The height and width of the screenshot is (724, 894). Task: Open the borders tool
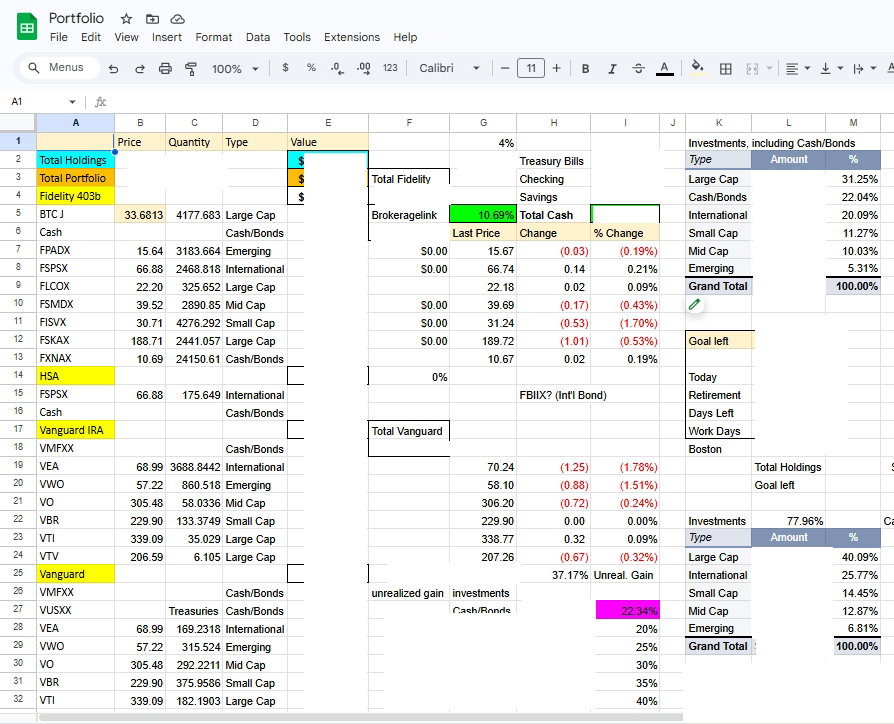(x=726, y=69)
